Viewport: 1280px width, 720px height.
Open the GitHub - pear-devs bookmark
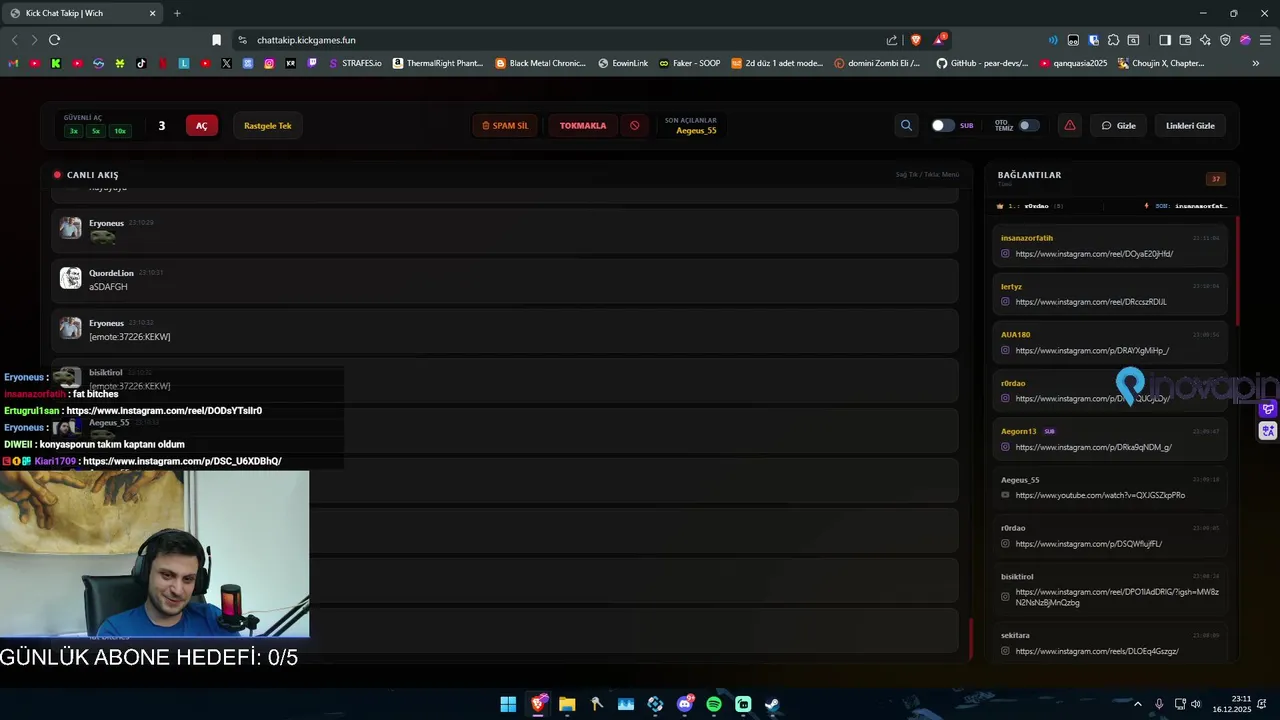click(x=982, y=63)
